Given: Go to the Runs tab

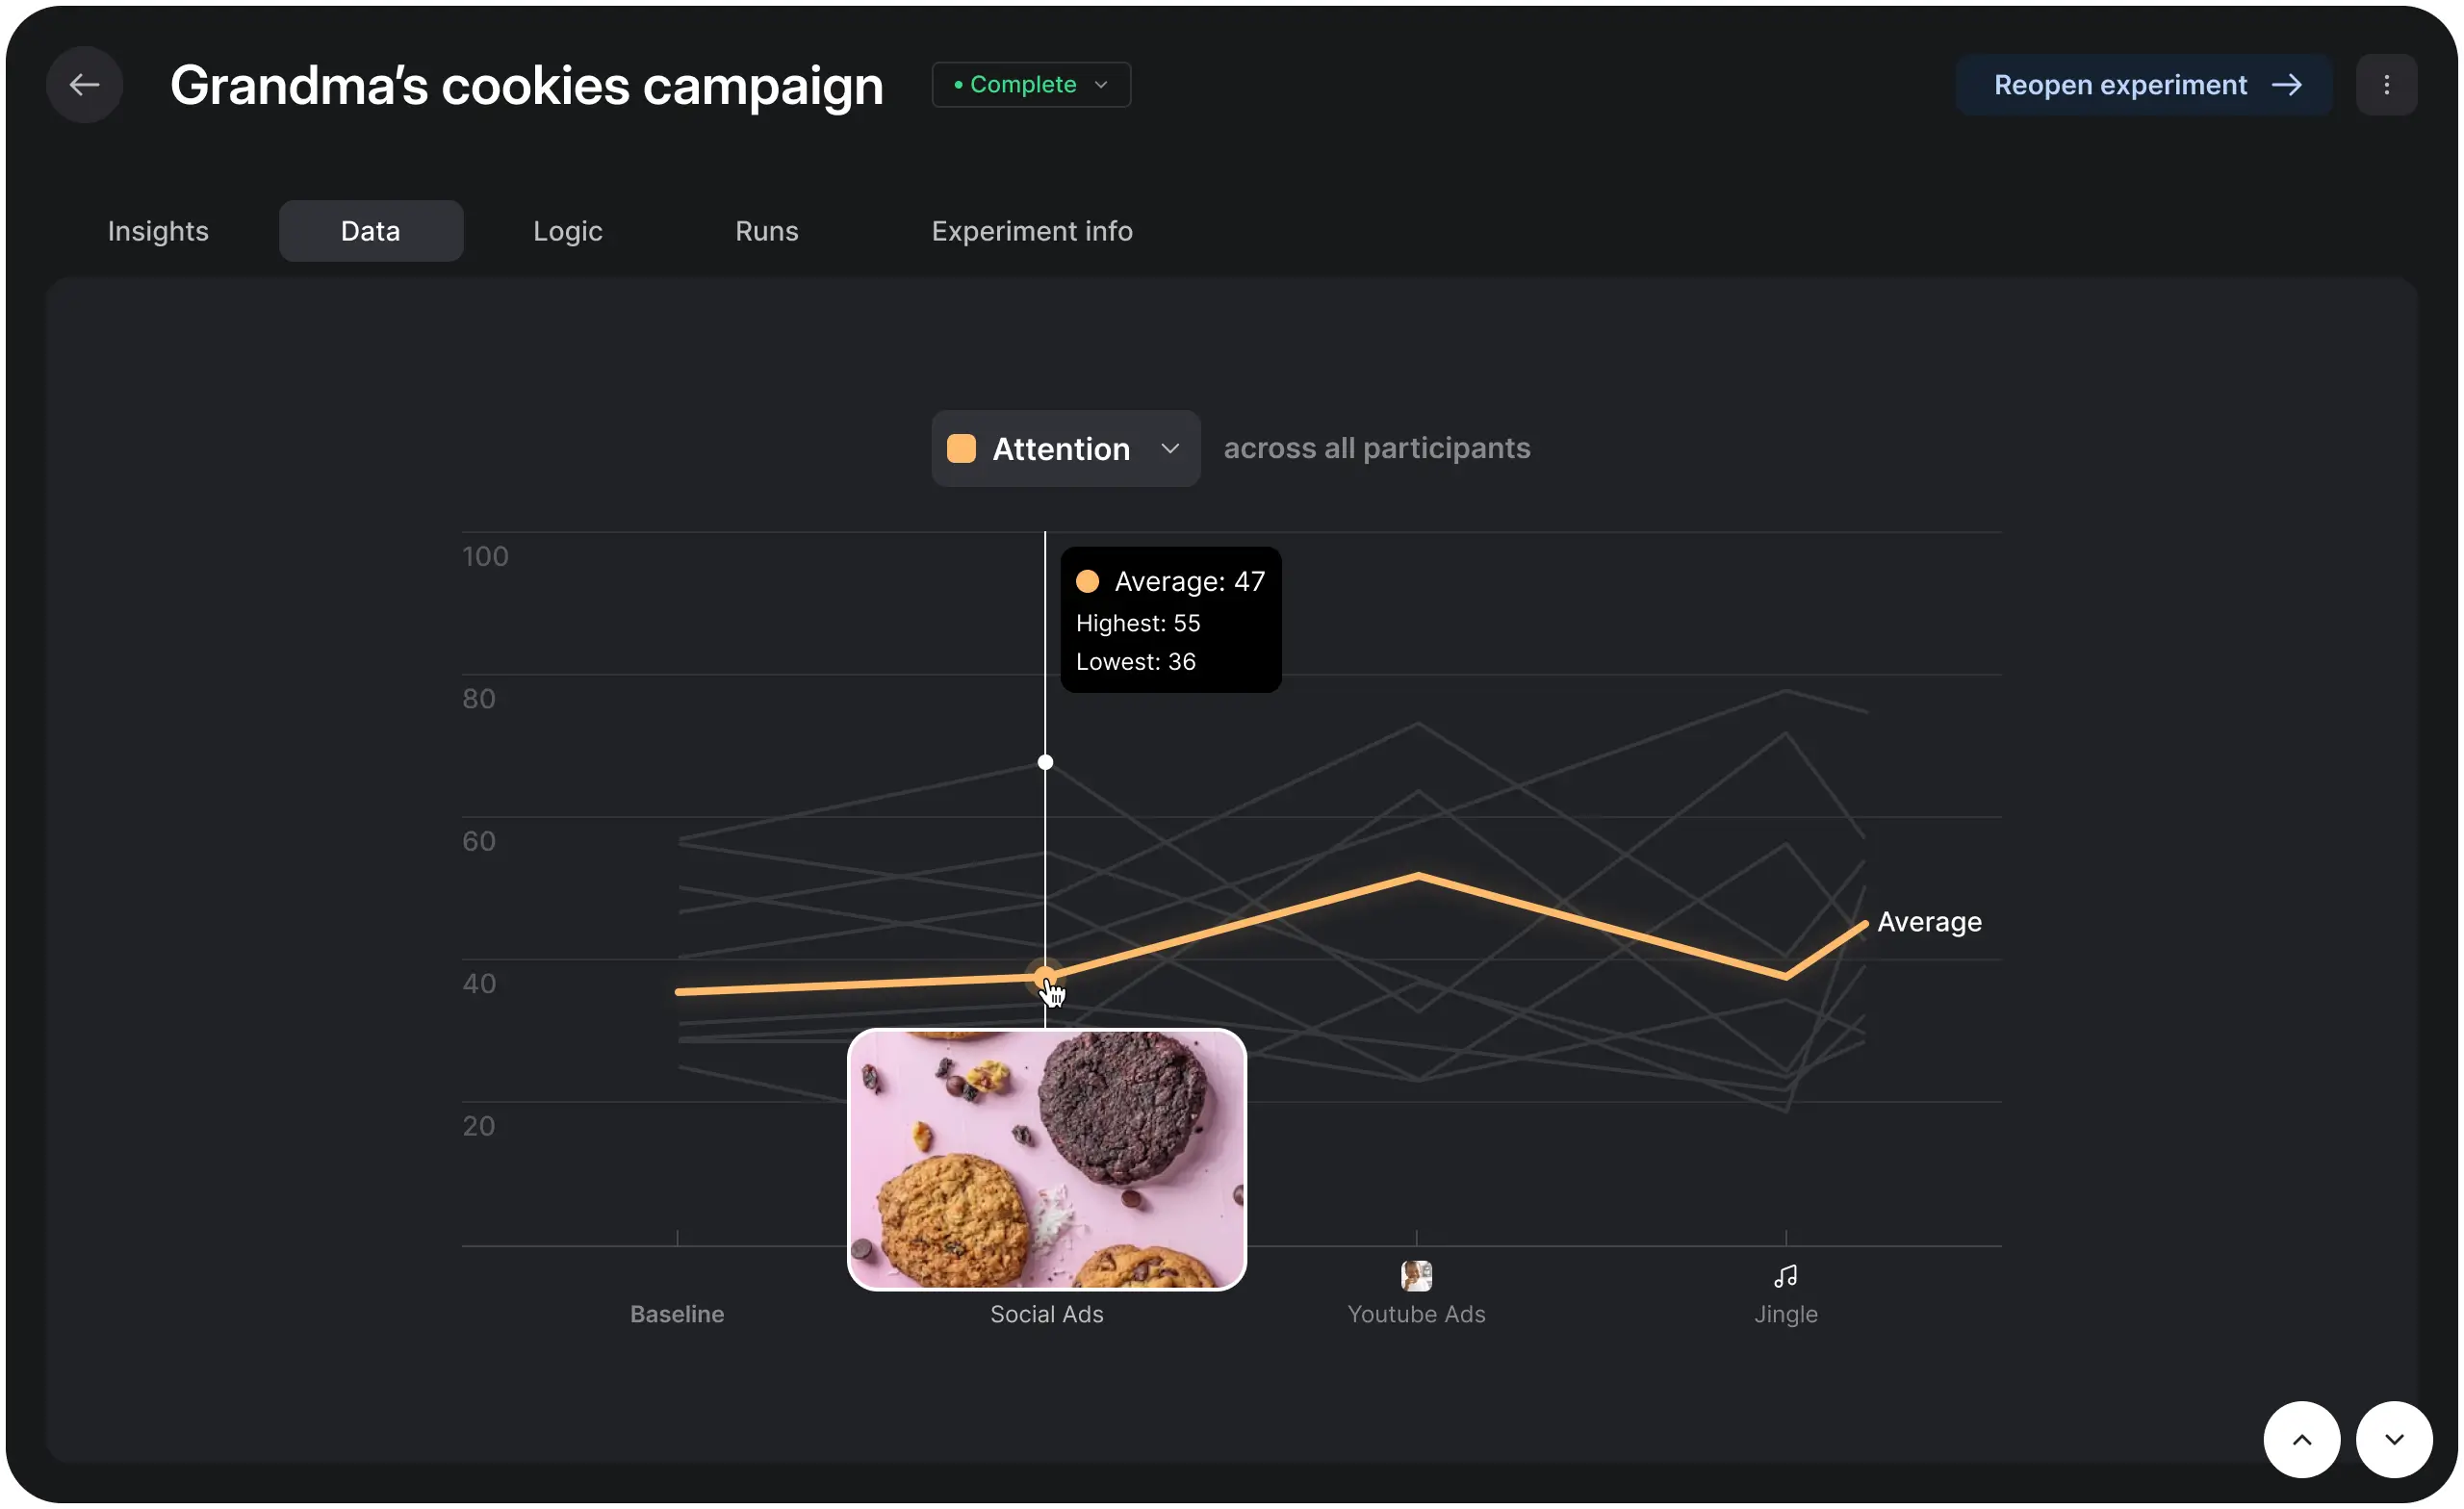Looking at the screenshot, I should click(766, 231).
